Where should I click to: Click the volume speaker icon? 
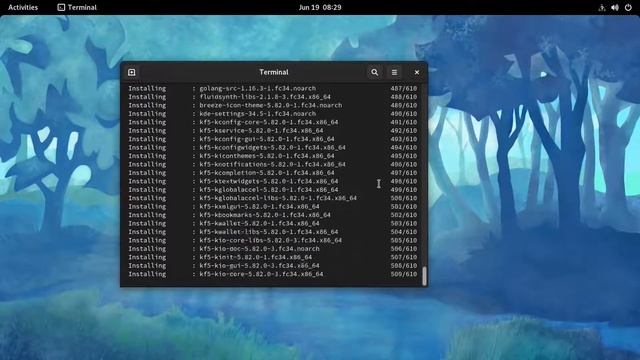point(615,7)
